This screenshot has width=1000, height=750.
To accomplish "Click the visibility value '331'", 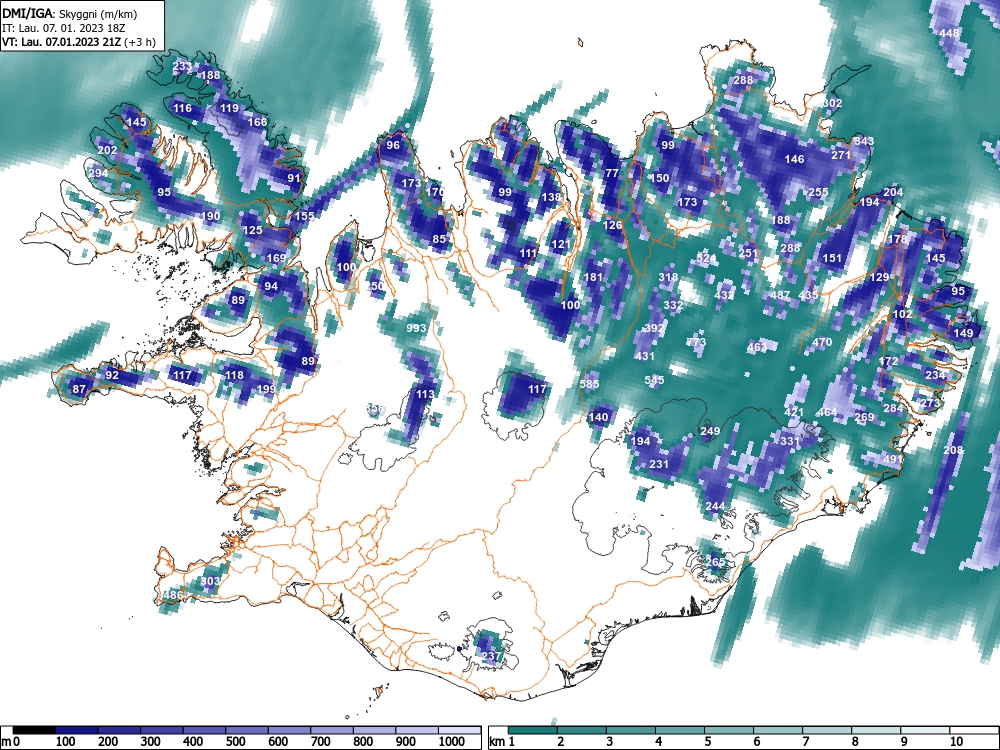I will [790, 441].
